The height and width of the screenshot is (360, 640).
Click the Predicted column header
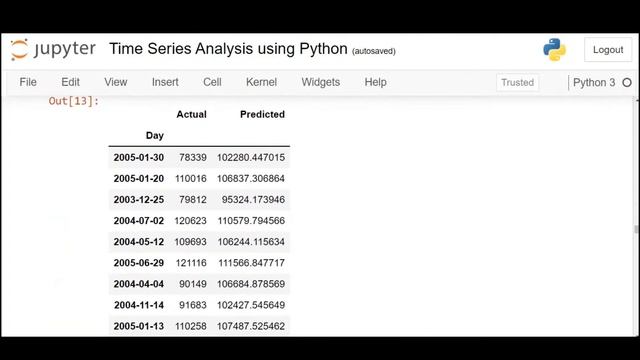pyautogui.click(x=262, y=114)
